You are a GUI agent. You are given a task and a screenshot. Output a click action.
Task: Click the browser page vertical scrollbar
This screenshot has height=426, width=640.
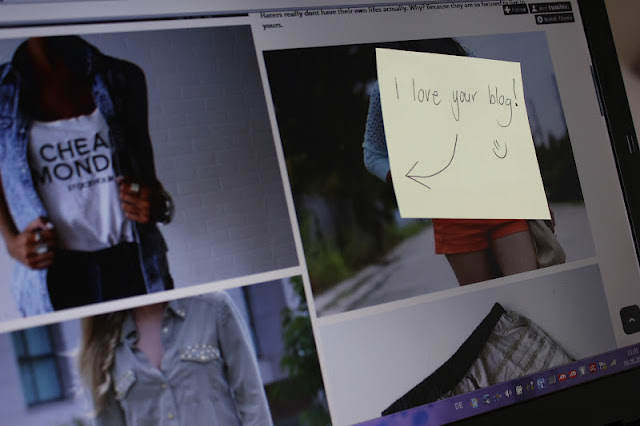click(x=597, y=90)
